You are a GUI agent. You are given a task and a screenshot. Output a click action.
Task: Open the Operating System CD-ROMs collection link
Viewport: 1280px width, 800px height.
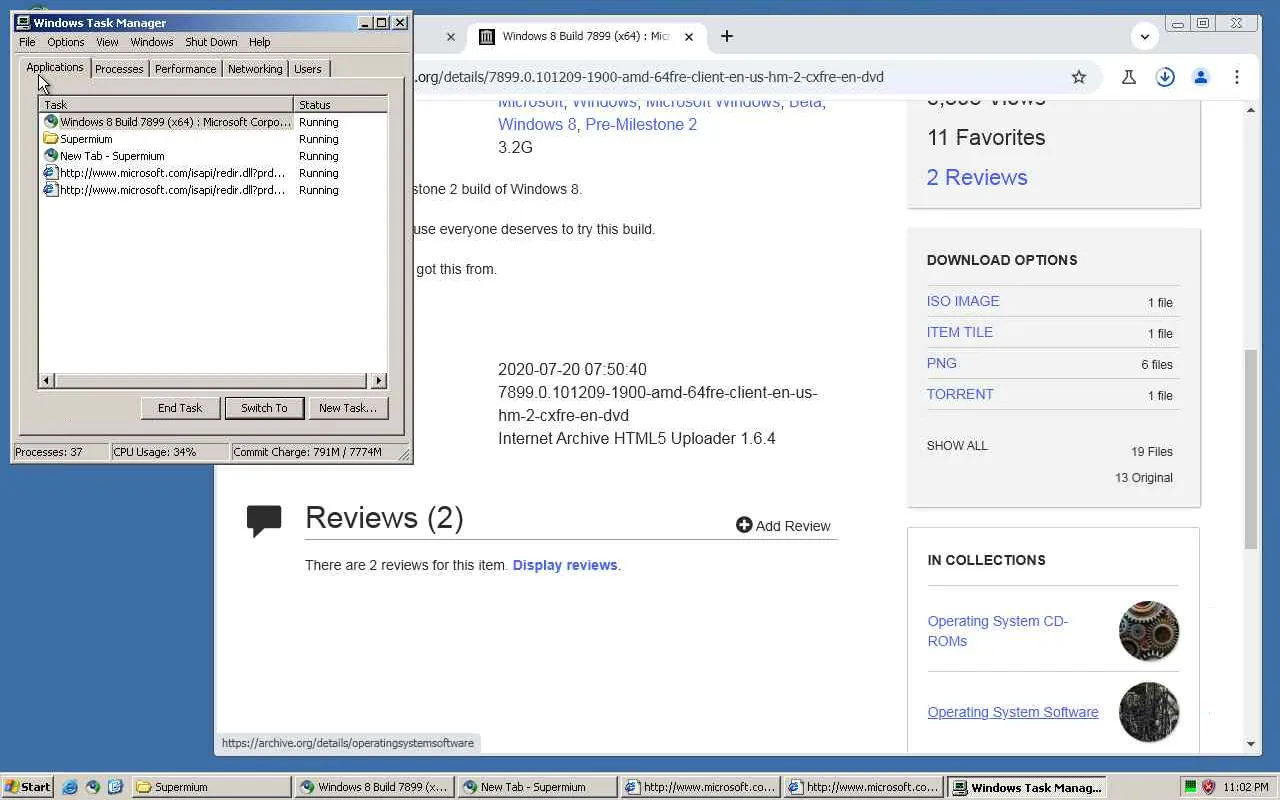click(998, 631)
